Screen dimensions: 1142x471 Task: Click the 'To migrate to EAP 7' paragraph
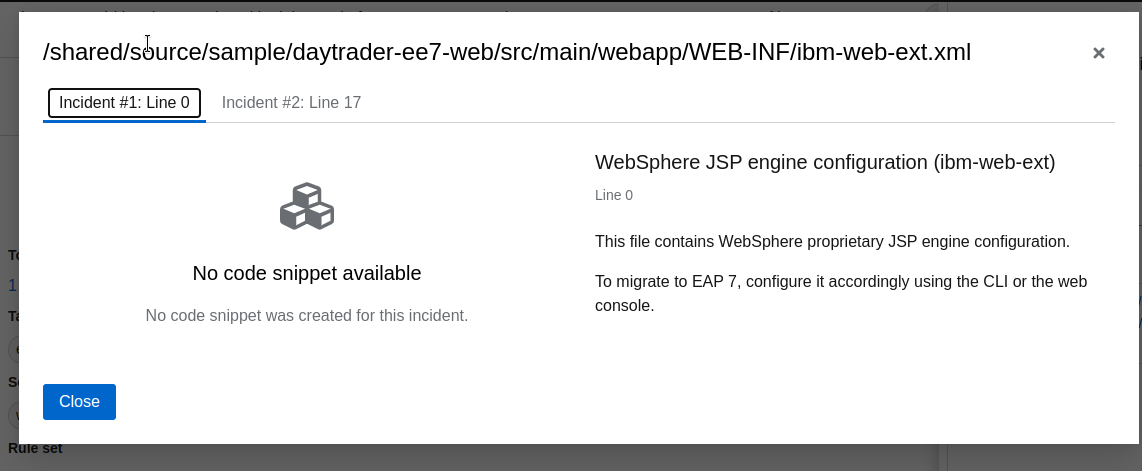coord(840,293)
